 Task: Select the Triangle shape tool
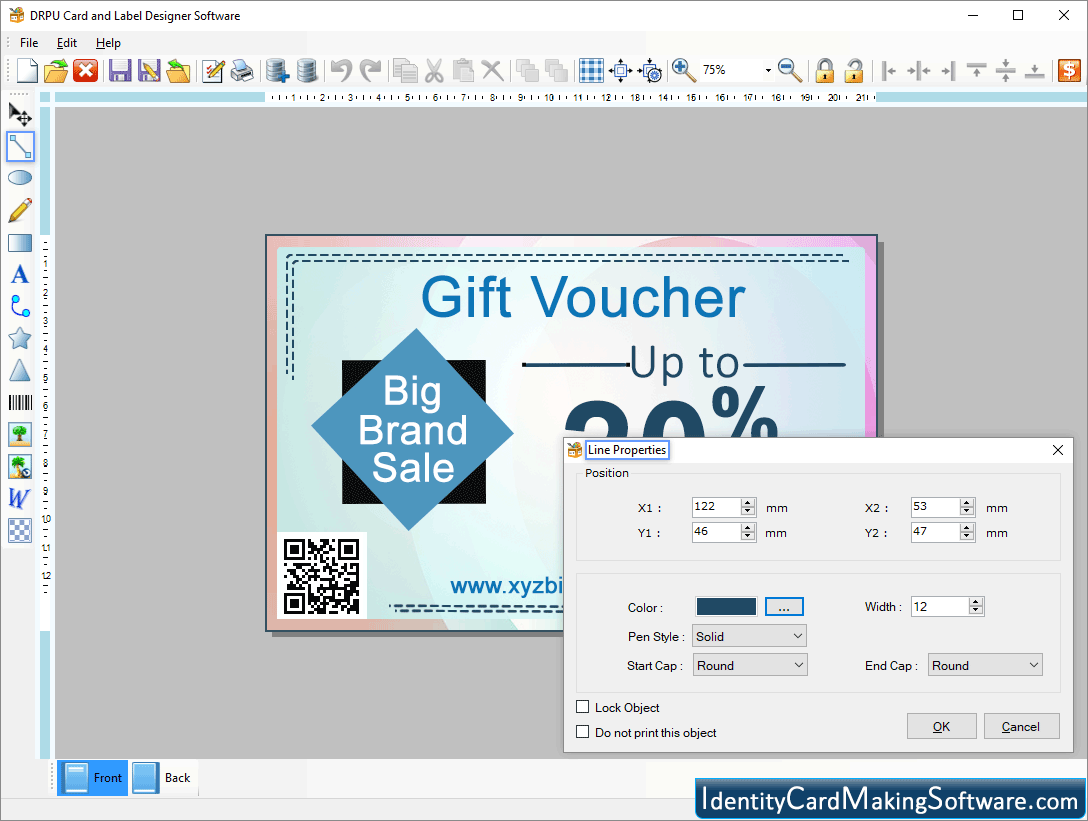tap(20, 371)
